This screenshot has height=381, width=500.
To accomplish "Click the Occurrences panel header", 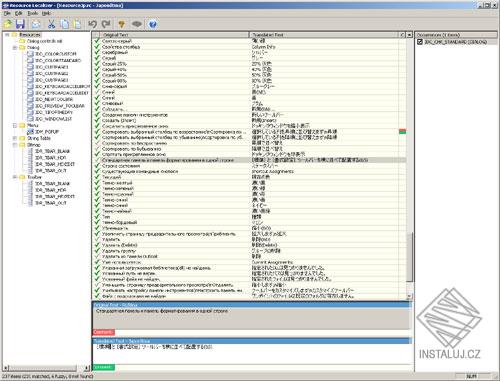I will [x=456, y=35].
